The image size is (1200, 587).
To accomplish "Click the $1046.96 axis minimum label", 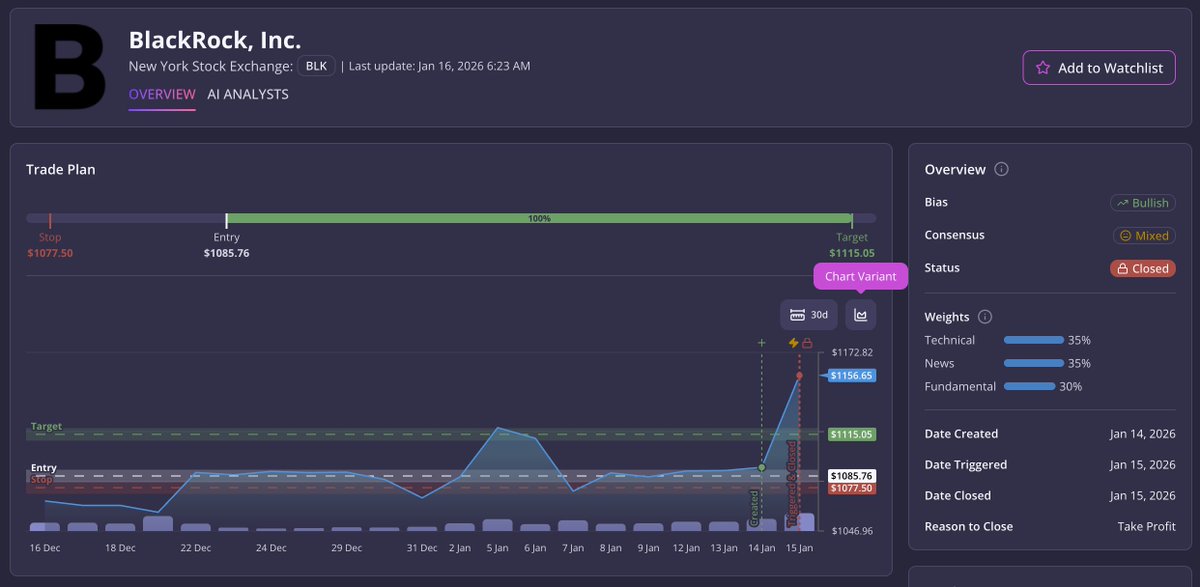I will (x=853, y=531).
